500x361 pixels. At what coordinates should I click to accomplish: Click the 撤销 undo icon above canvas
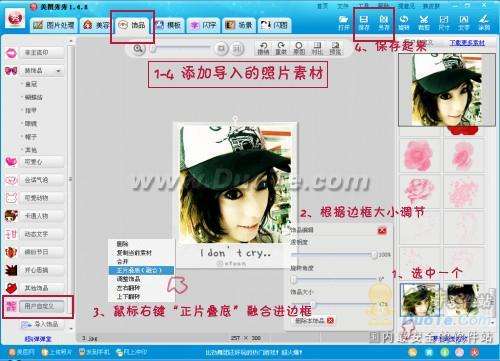click(x=263, y=48)
